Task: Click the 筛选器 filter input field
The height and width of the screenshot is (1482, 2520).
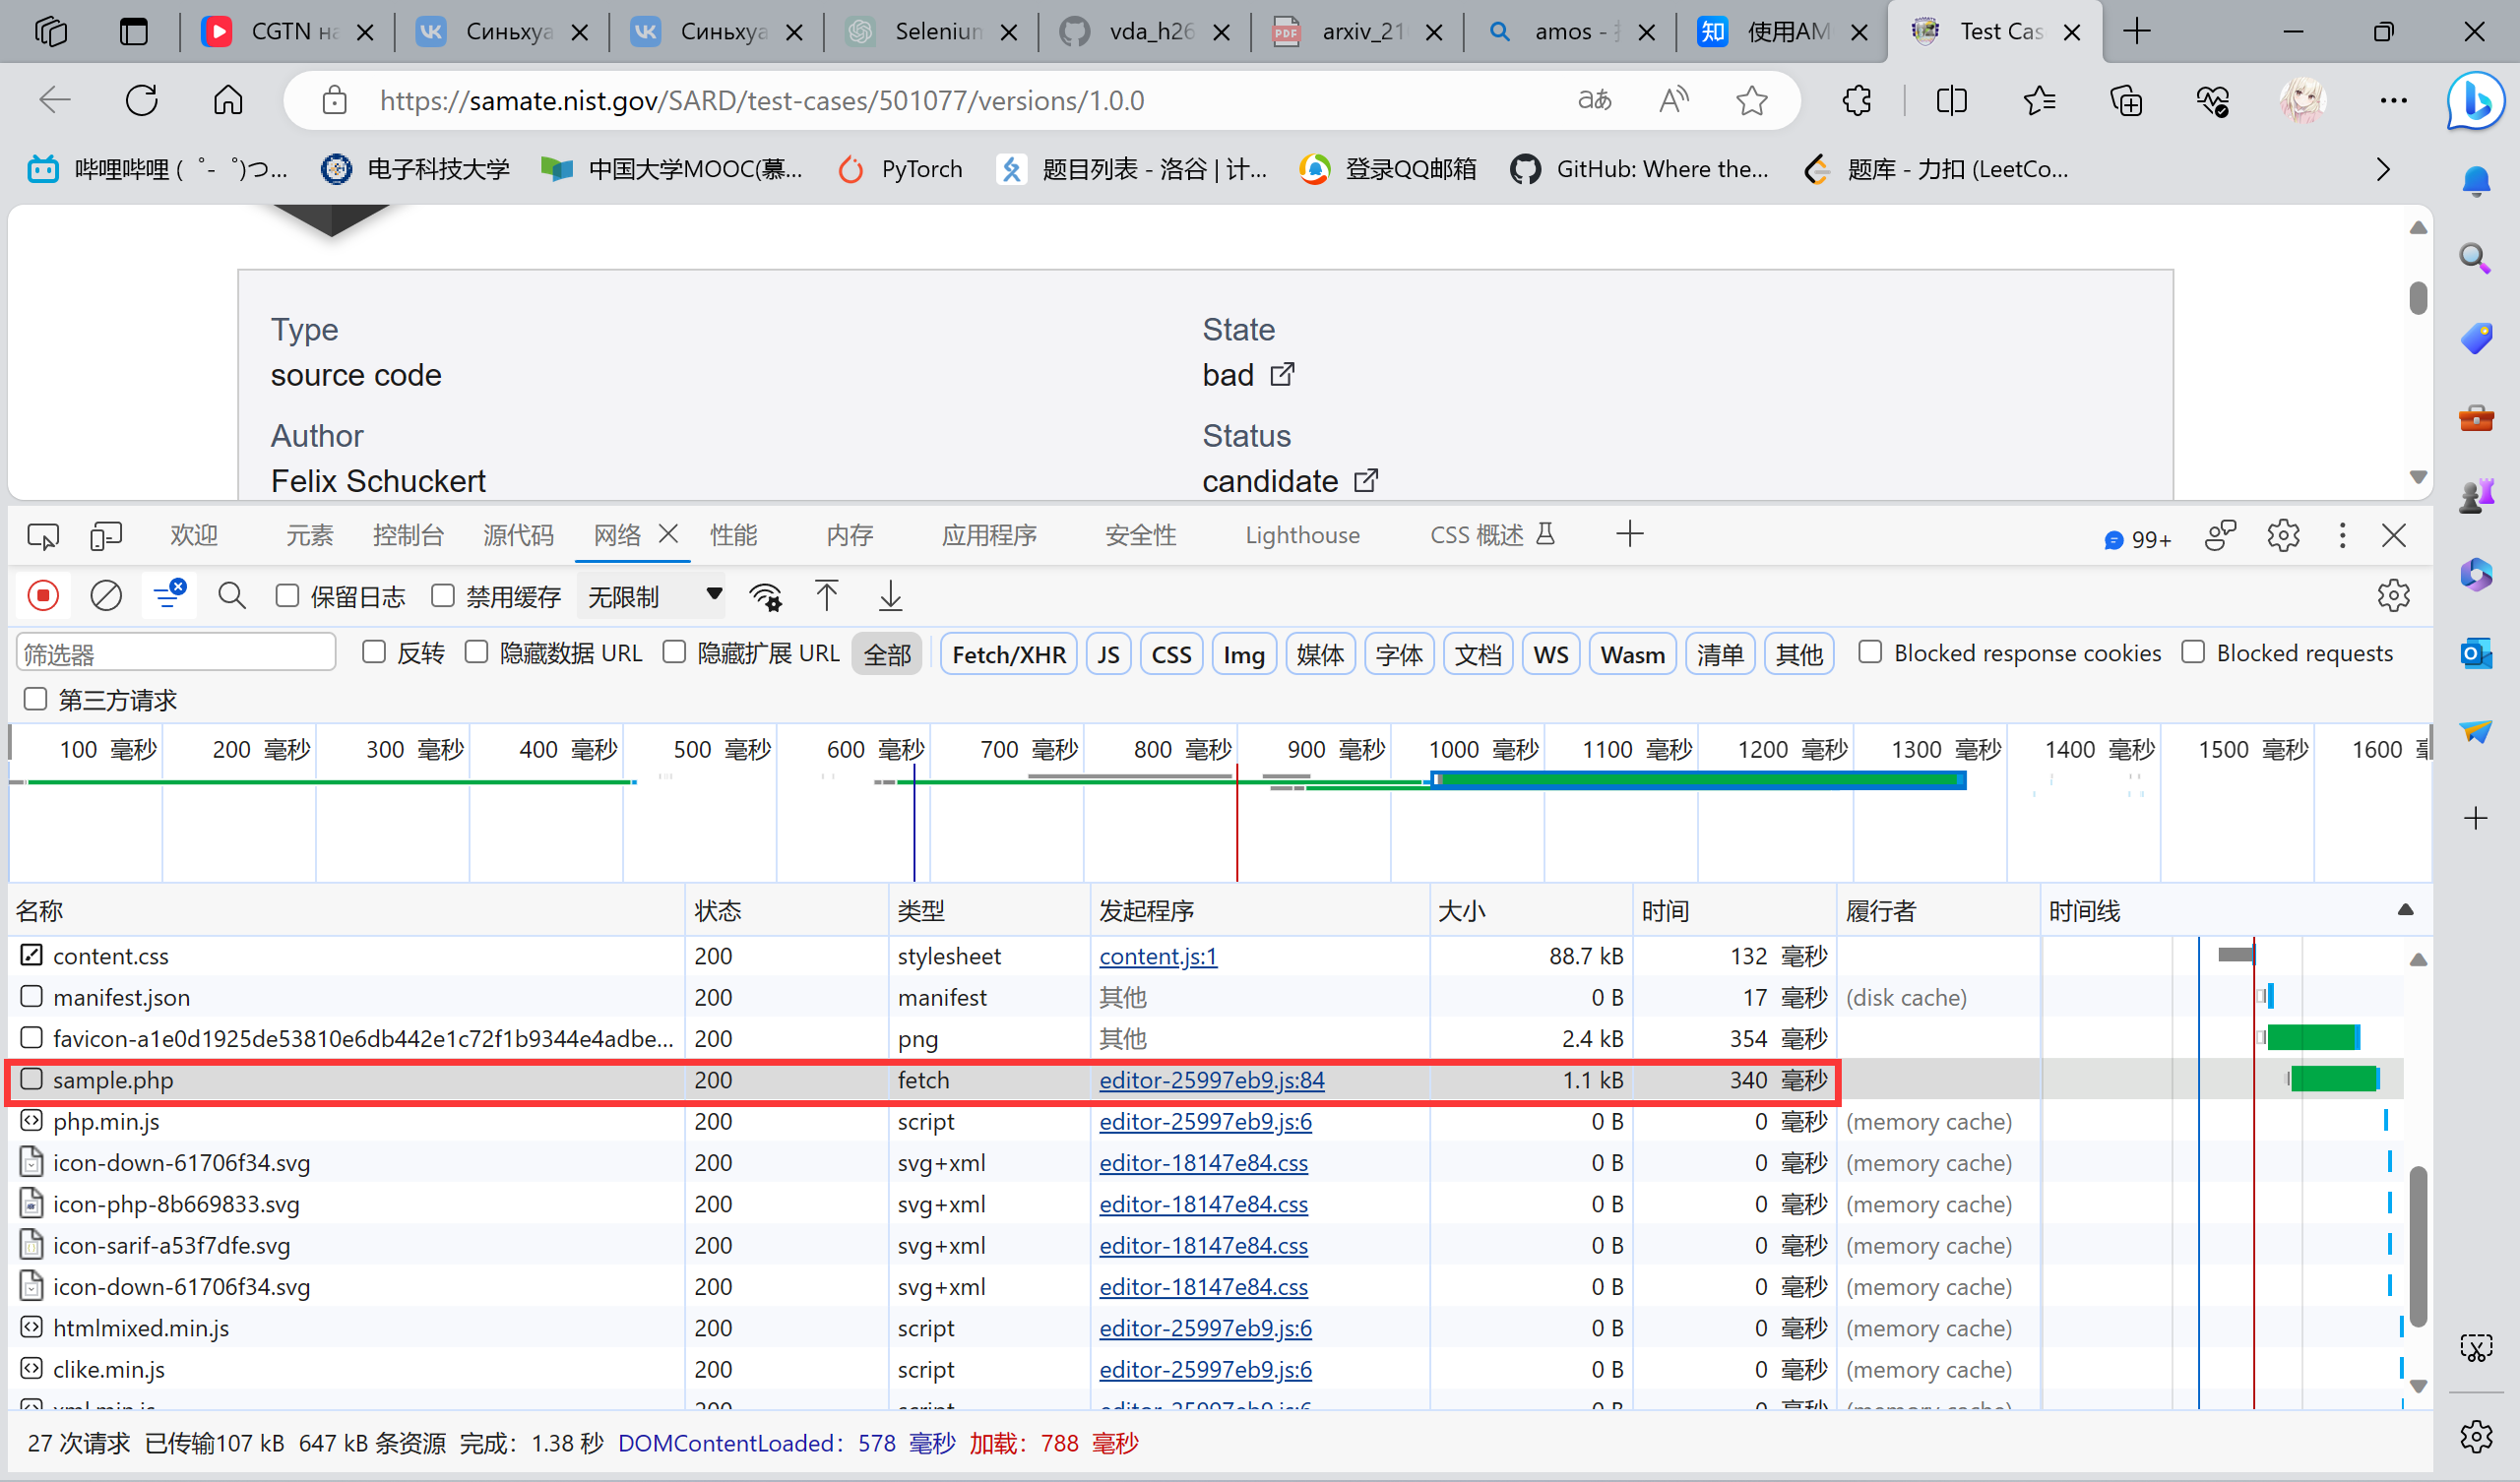Action: click(176, 654)
